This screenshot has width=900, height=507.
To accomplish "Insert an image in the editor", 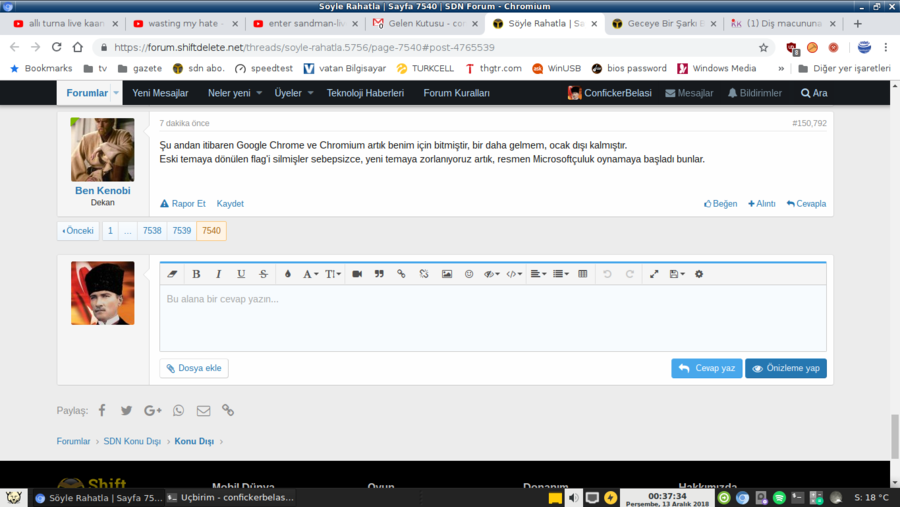I will pyautogui.click(x=447, y=274).
